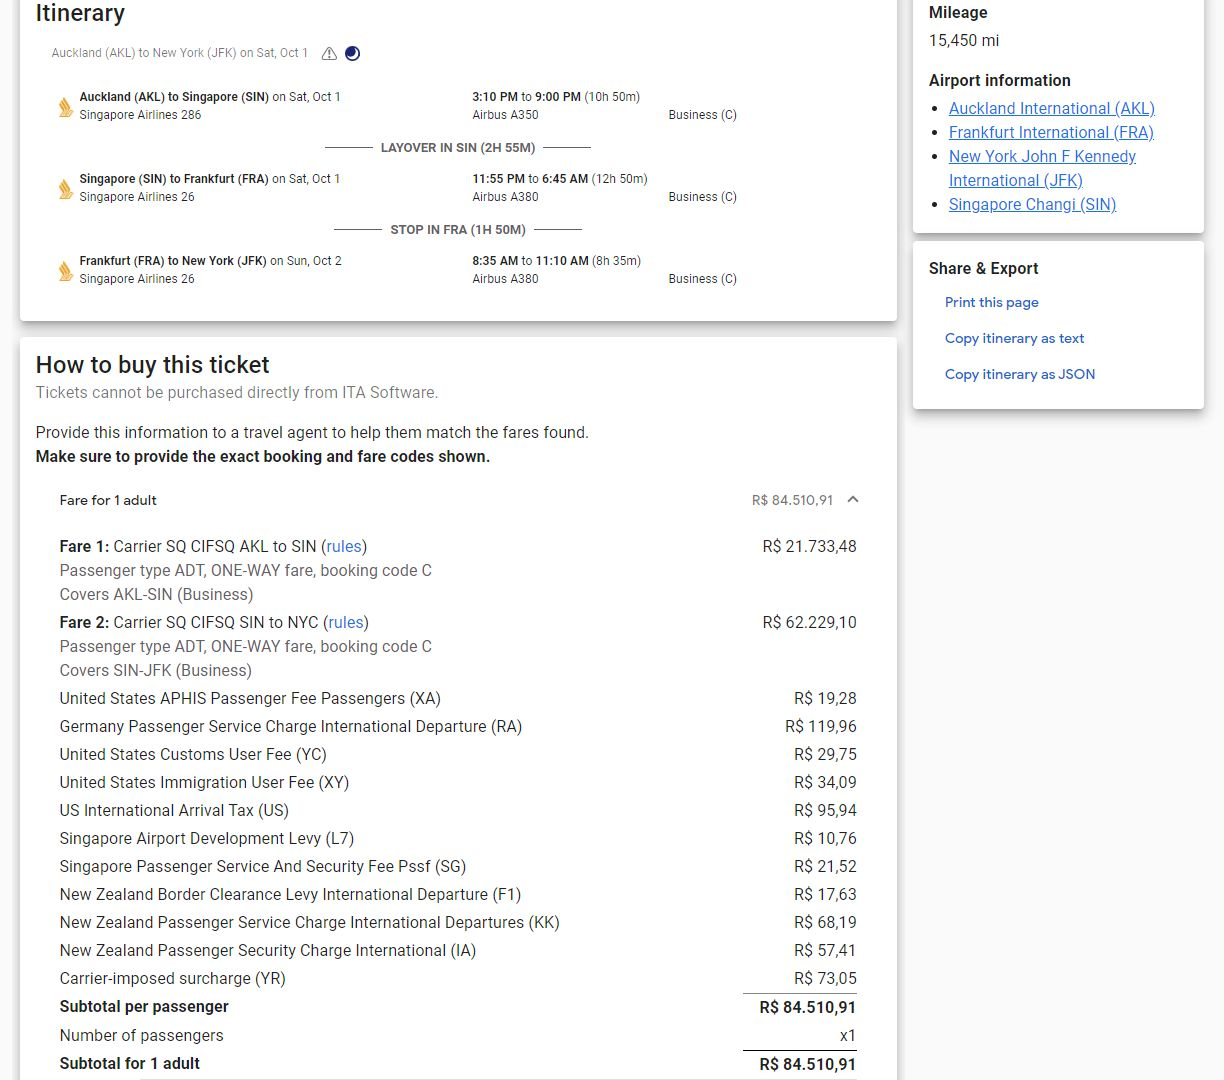This screenshot has height=1080, width=1224.
Task: Click the 15,450 mi mileage value
Action: (x=963, y=40)
